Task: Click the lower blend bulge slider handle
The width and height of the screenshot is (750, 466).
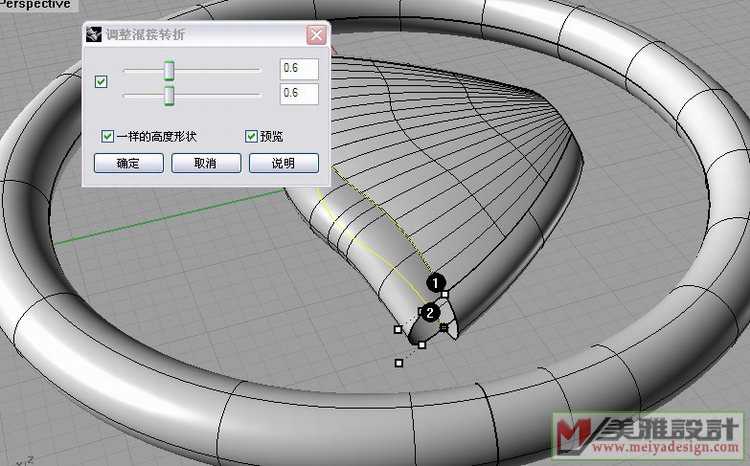Action: click(x=169, y=95)
